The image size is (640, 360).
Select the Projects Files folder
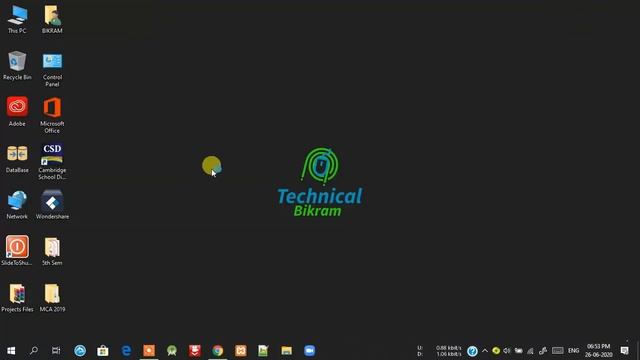pyautogui.click(x=17, y=298)
